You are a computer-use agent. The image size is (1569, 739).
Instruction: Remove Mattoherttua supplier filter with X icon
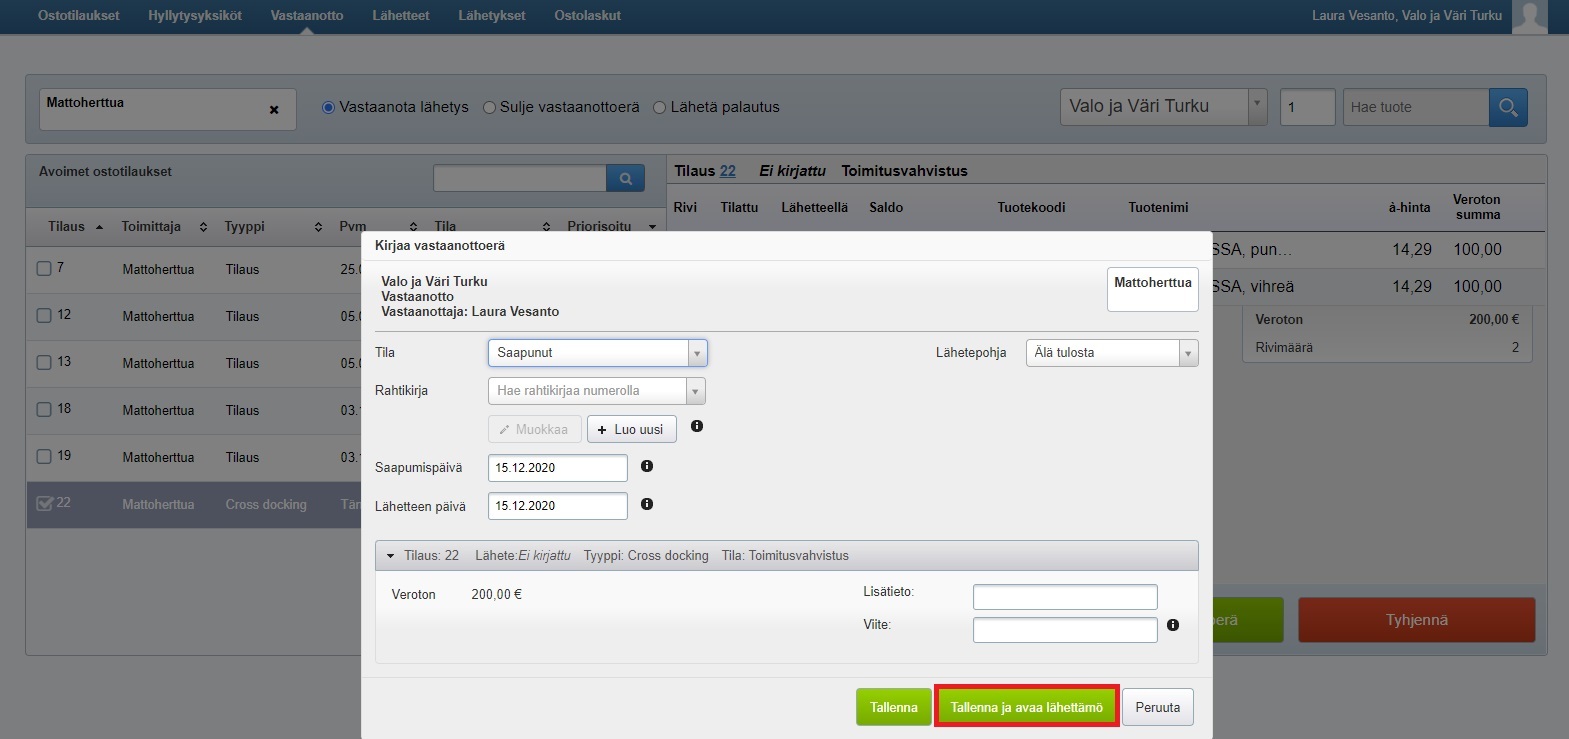274,110
